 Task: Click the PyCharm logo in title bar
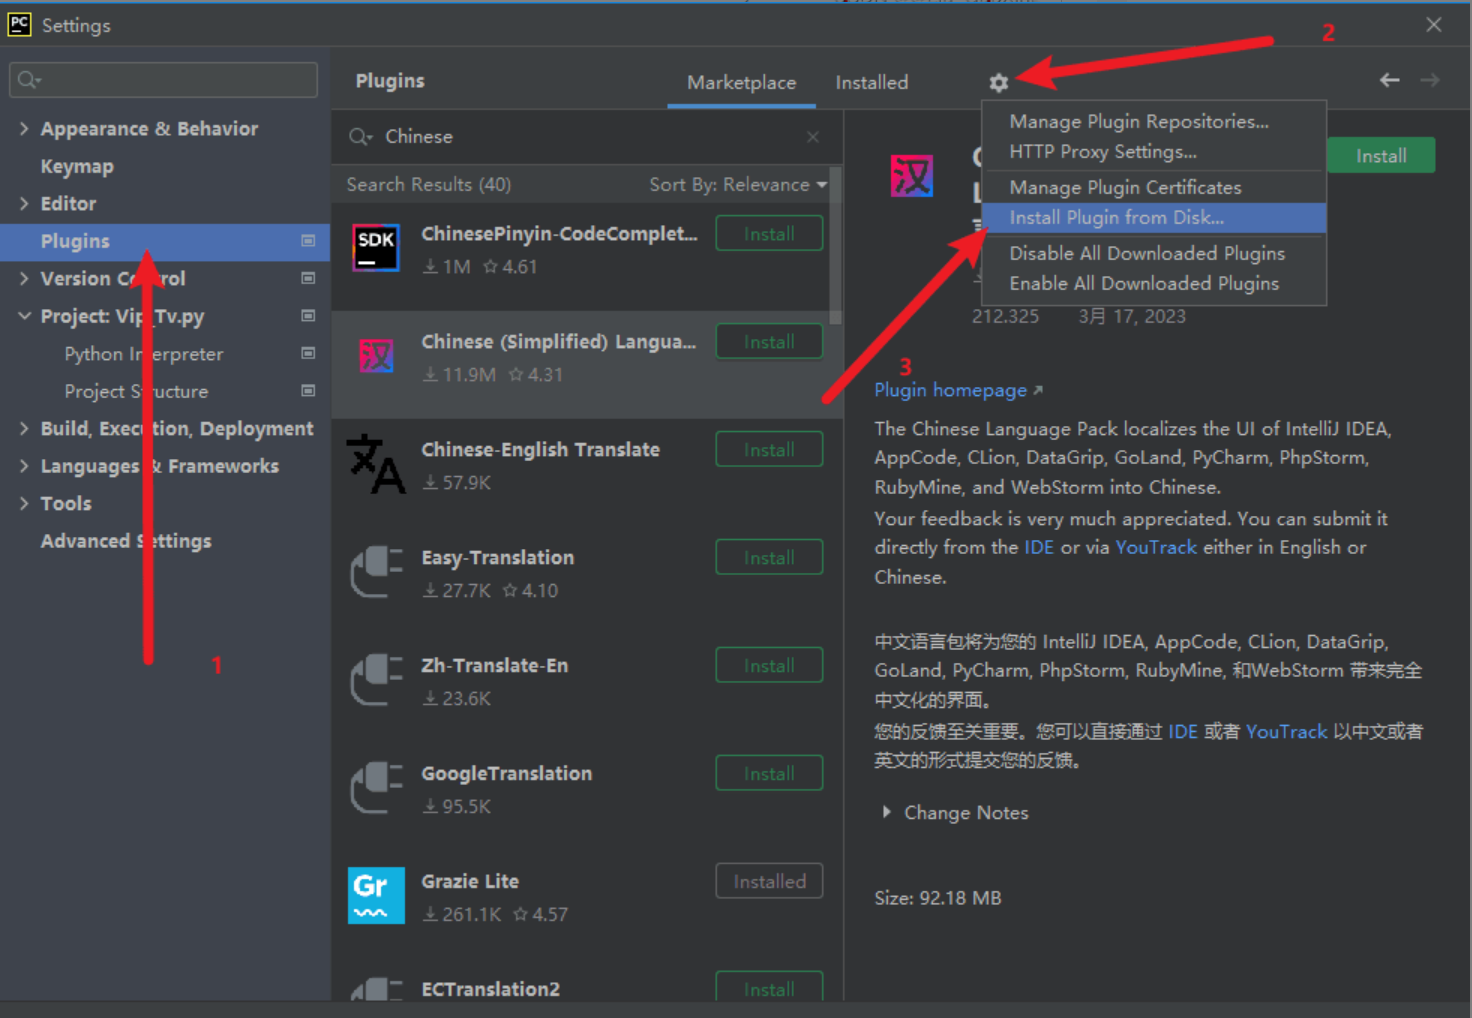pyautogui.click(x=19, y=24)
